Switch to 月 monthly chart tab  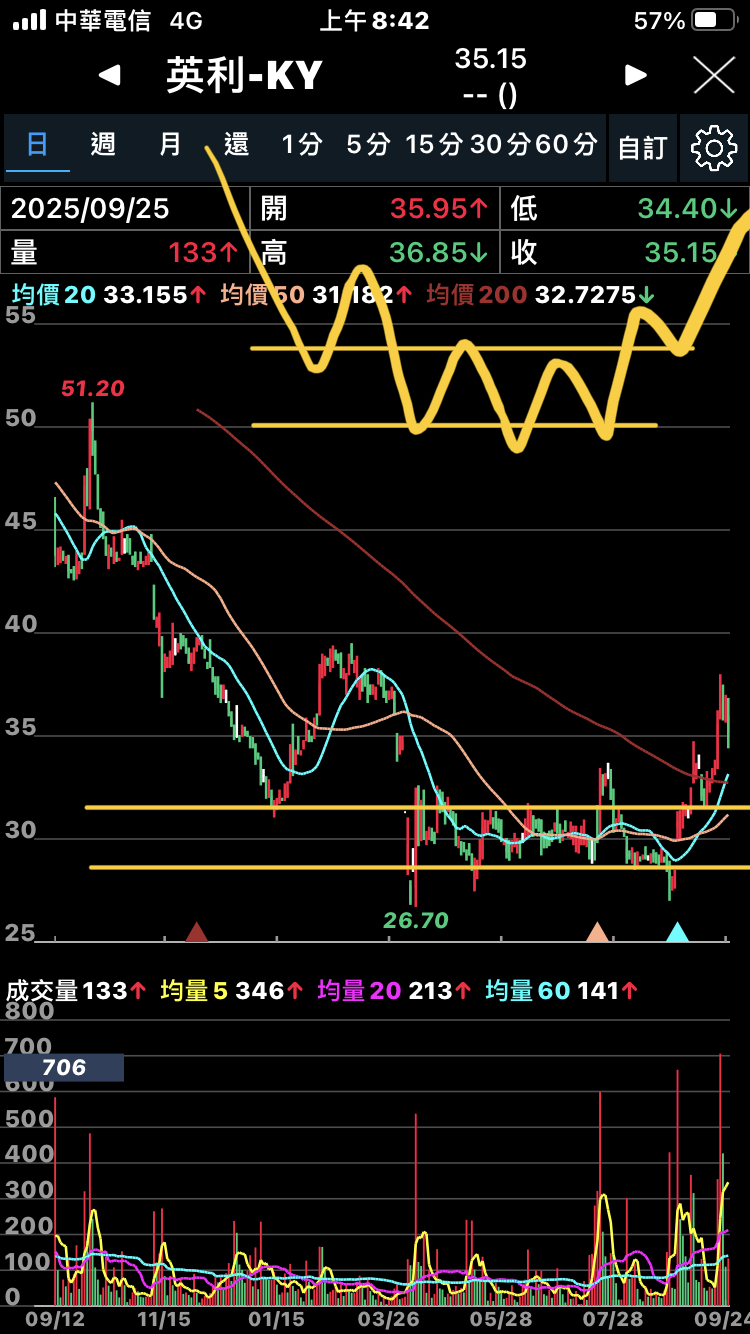pyautogui.click(x=170, y=145)
